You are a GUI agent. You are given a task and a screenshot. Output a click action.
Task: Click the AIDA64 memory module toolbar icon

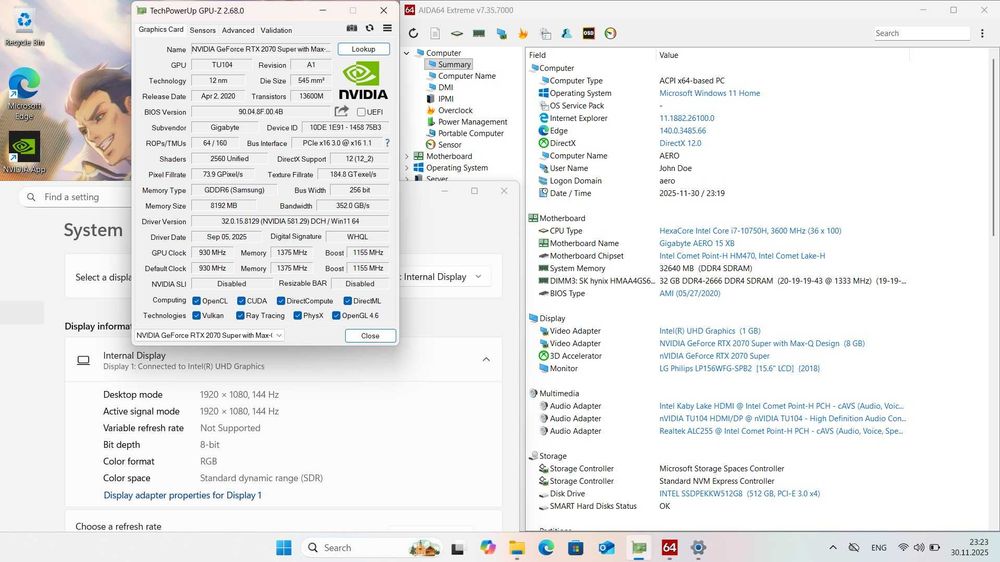479,33
